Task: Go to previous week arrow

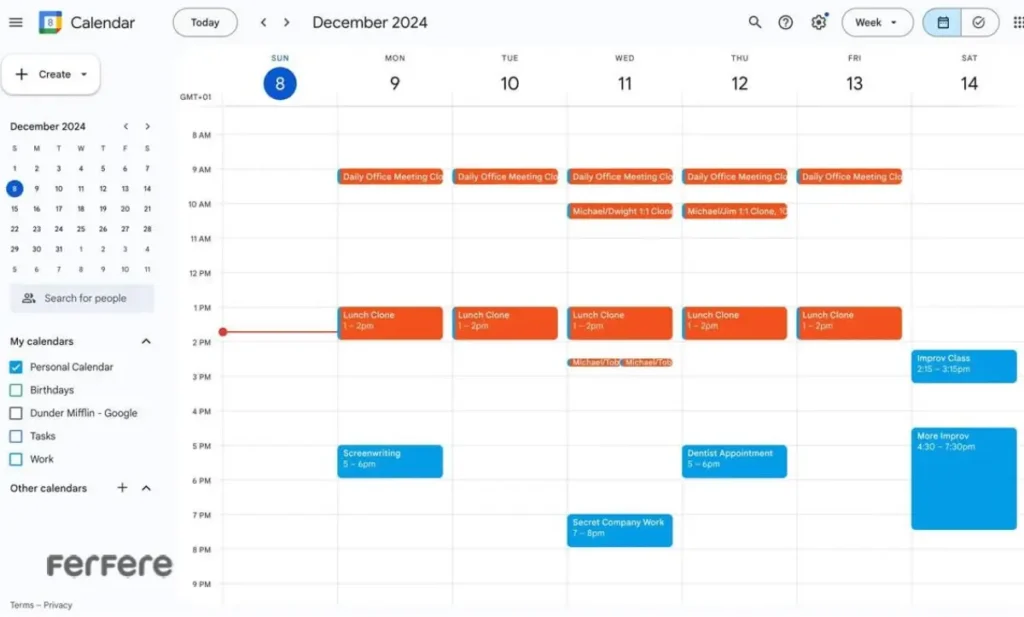Action: (264, 22)
